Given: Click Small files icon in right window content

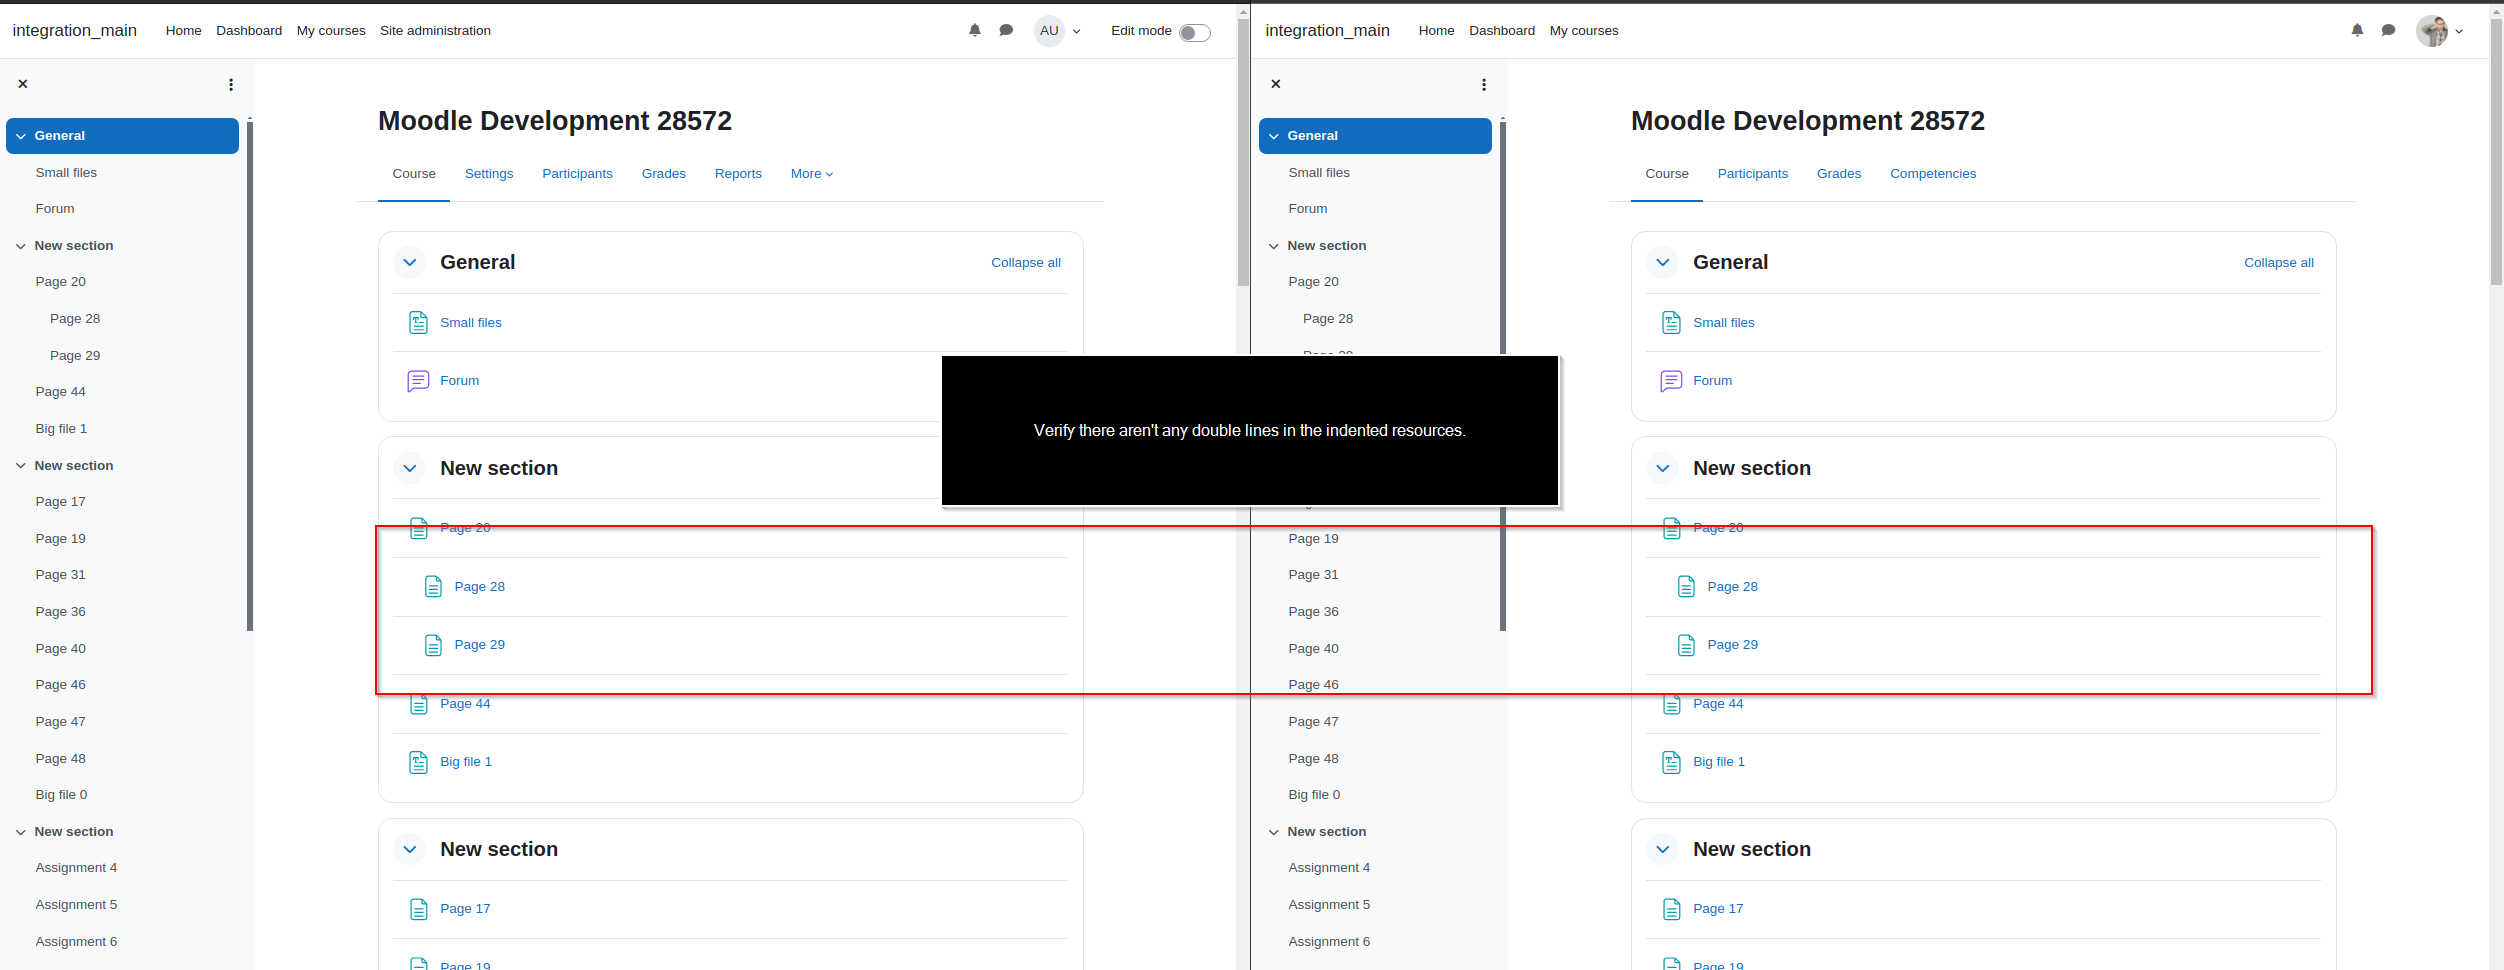Looking at the screenshot, I should pyautogui.click(x=1671, y=322).
